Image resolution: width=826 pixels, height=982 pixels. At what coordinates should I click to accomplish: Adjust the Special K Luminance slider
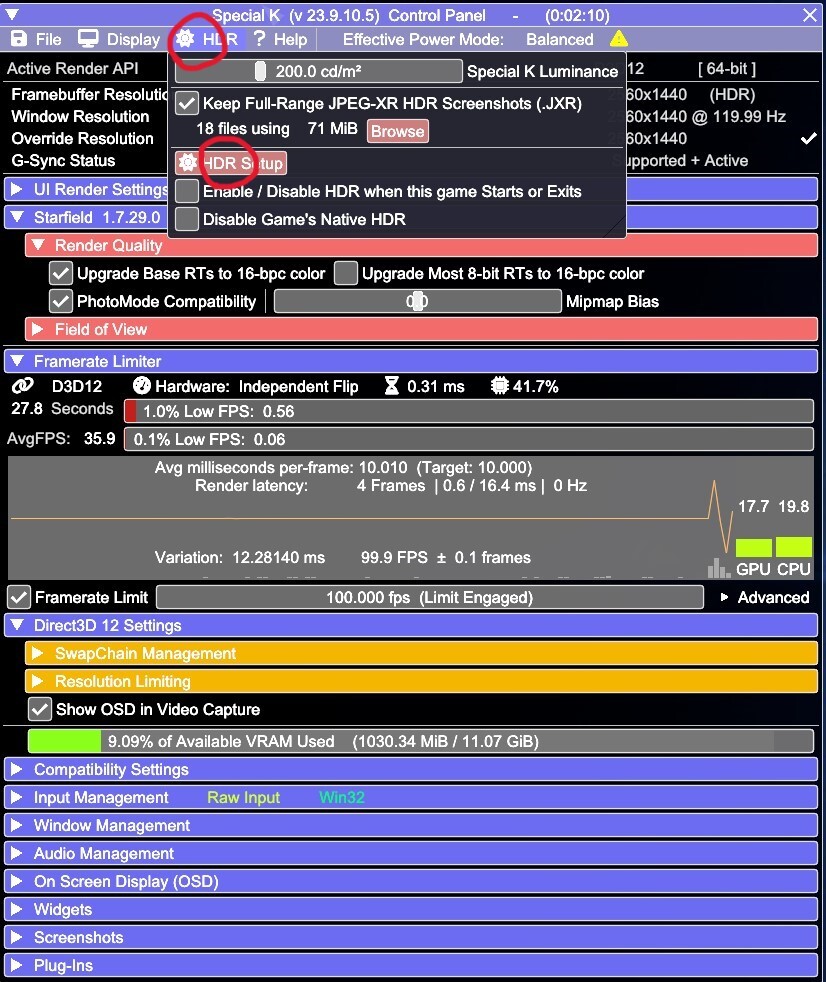coord(319,71)
